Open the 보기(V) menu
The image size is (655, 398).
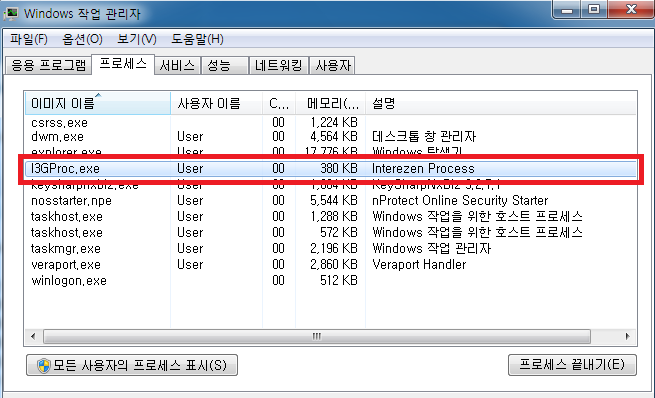point(137,39)
